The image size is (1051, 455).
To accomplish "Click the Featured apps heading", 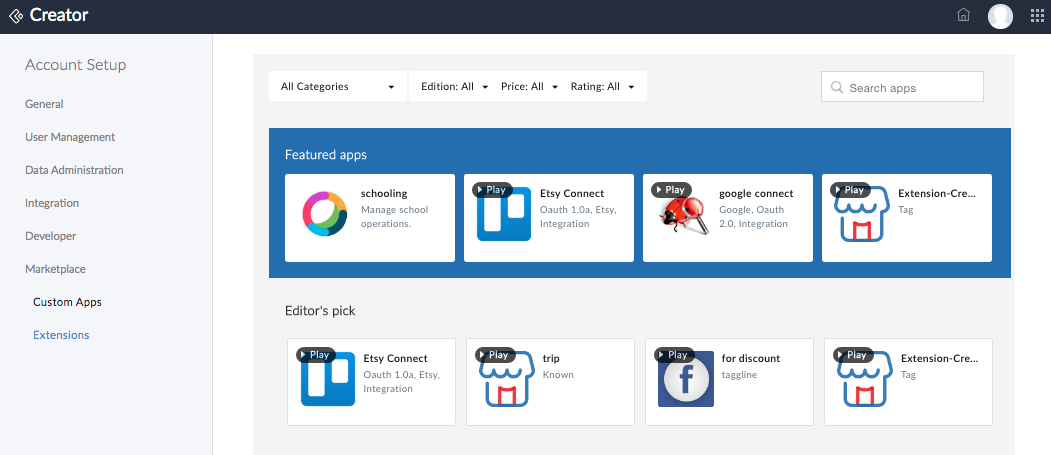I will click(326, 154).
